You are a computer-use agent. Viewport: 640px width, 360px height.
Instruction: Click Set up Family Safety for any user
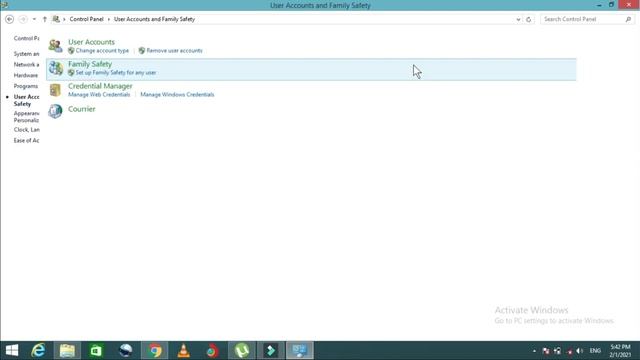116,73
